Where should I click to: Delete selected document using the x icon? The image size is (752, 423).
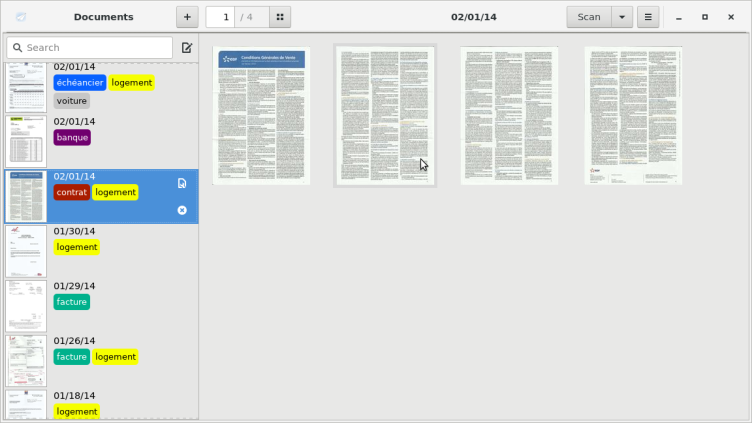pyautogui.click(x=182, y=210)
